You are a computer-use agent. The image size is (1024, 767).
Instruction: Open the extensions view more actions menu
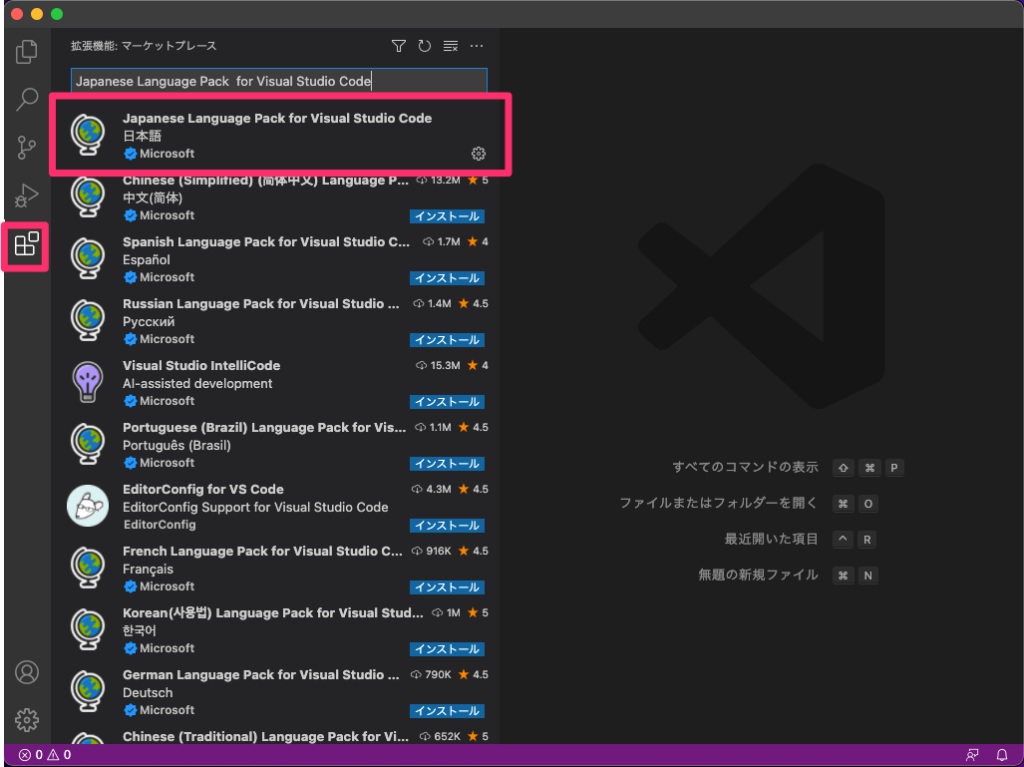[477, 46]
